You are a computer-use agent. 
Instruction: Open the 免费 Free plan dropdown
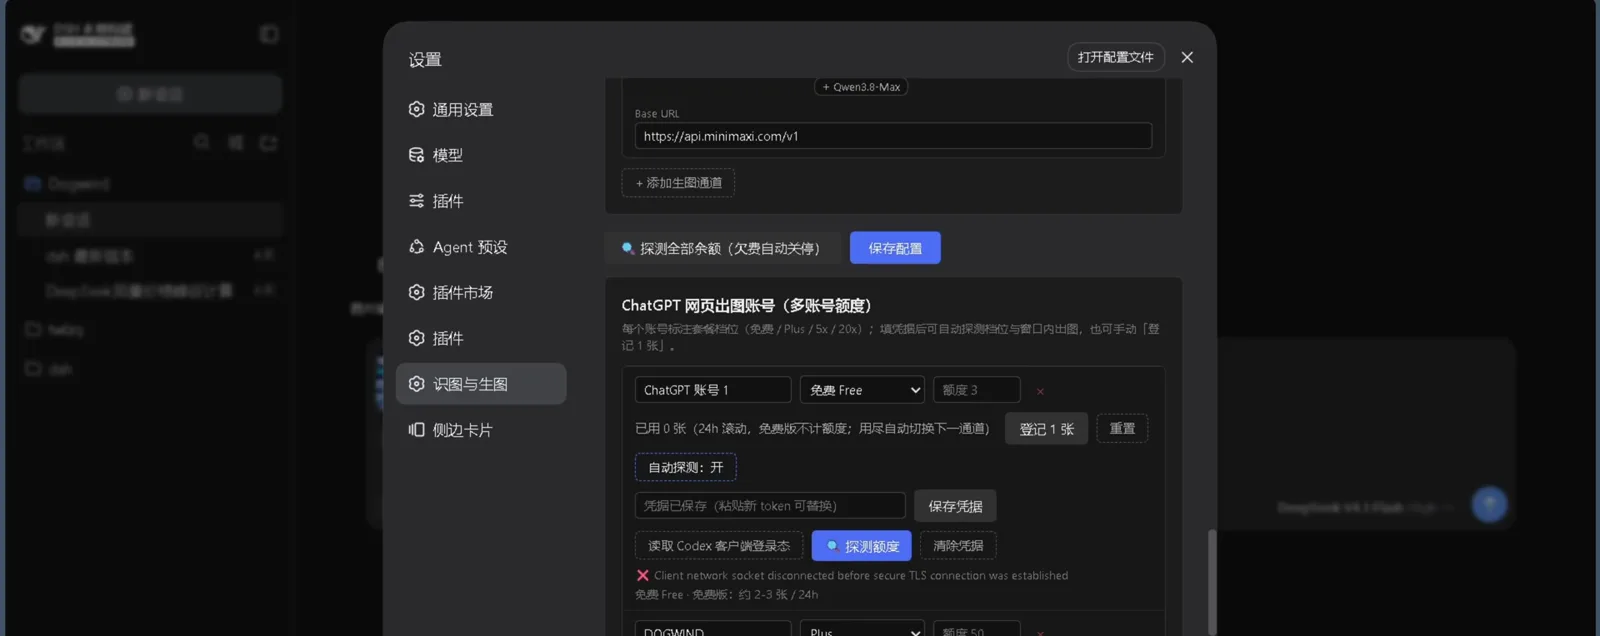coord(862,390)
